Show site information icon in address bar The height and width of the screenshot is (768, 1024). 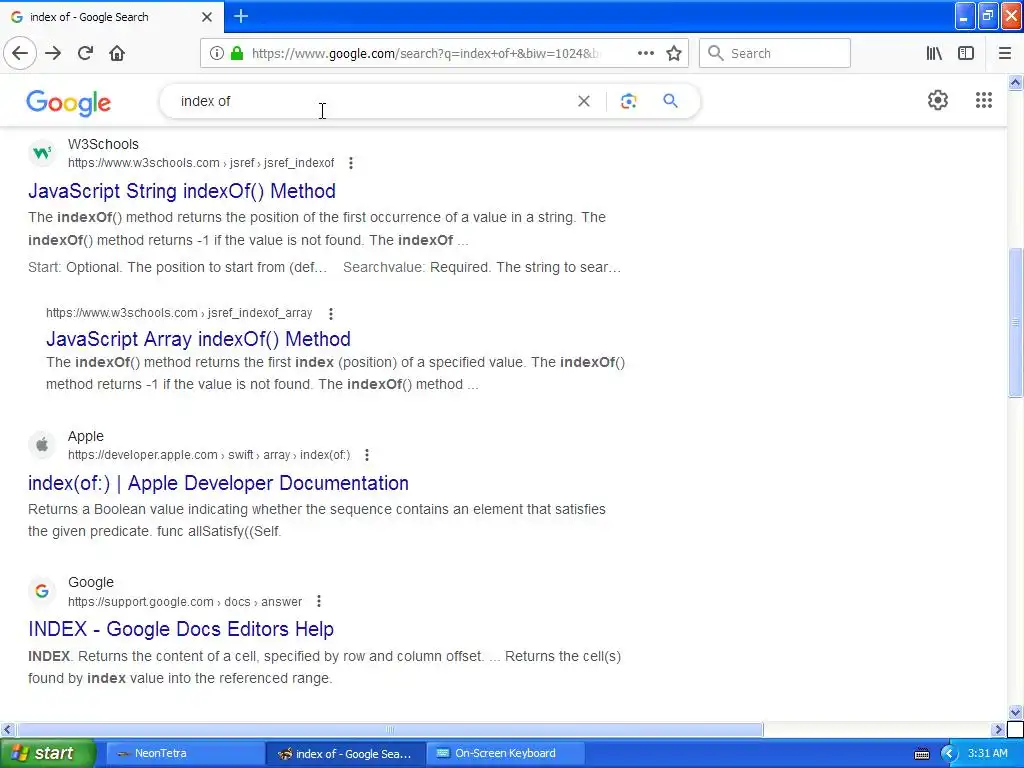[x=217, y=53]
